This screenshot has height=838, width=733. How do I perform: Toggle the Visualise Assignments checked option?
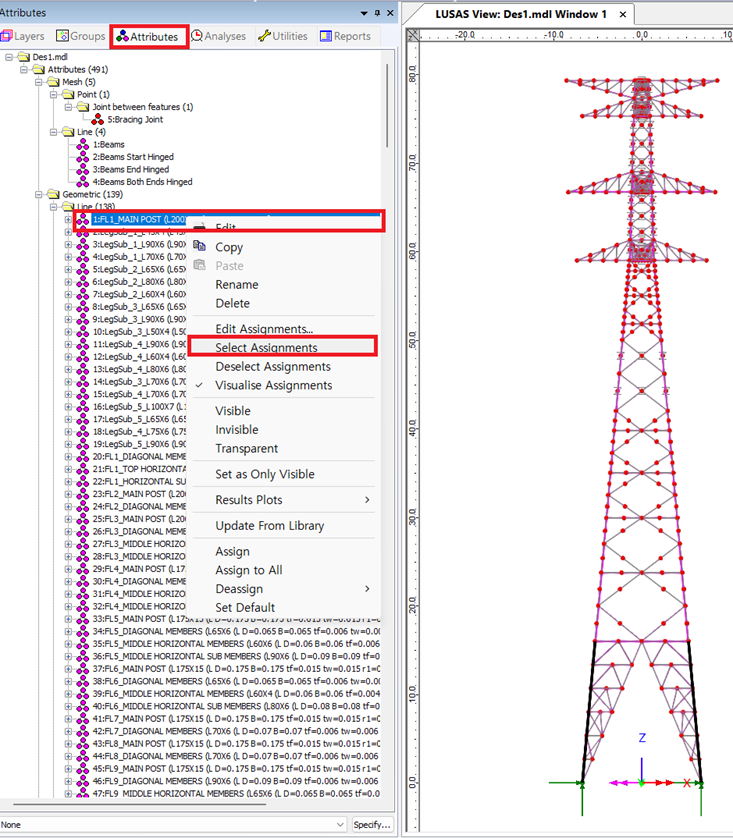tap(273, 386)
